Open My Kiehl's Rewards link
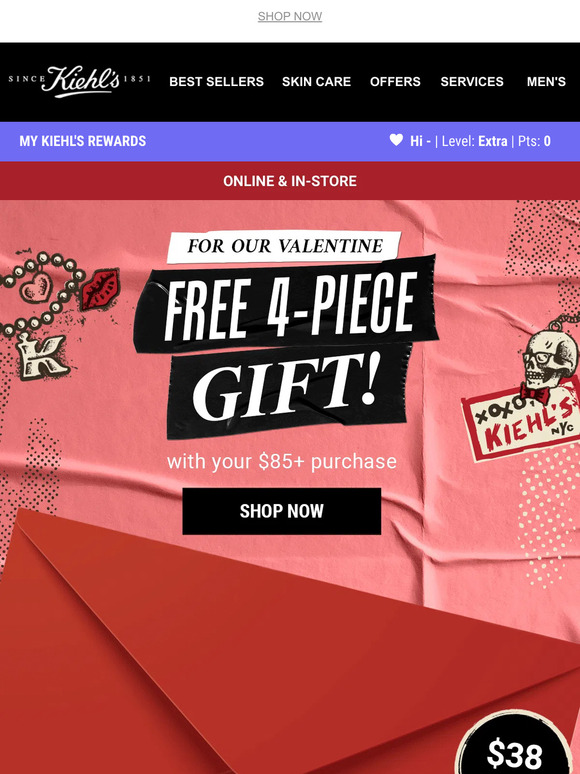The image size is (580, 774). click(x=82, y=141)
